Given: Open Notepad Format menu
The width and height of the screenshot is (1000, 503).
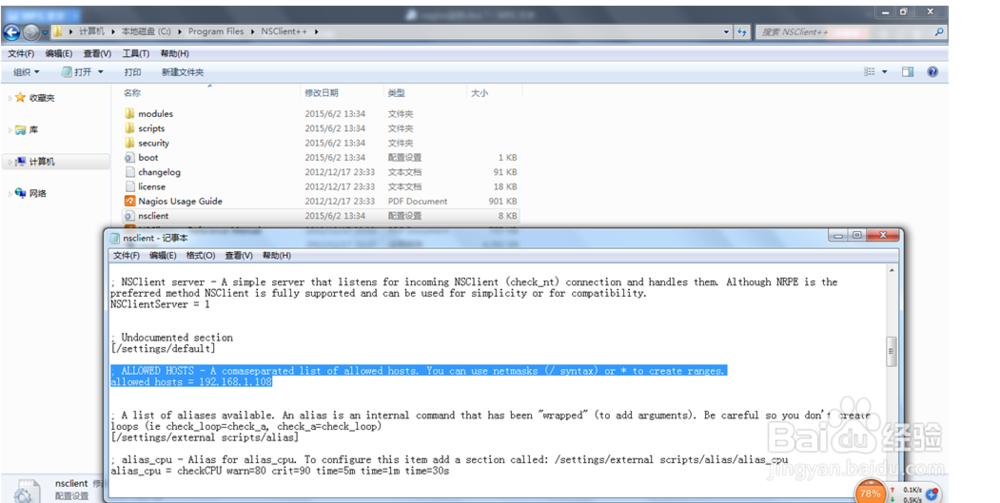Looking at the screenshot, I should point(200,256).
